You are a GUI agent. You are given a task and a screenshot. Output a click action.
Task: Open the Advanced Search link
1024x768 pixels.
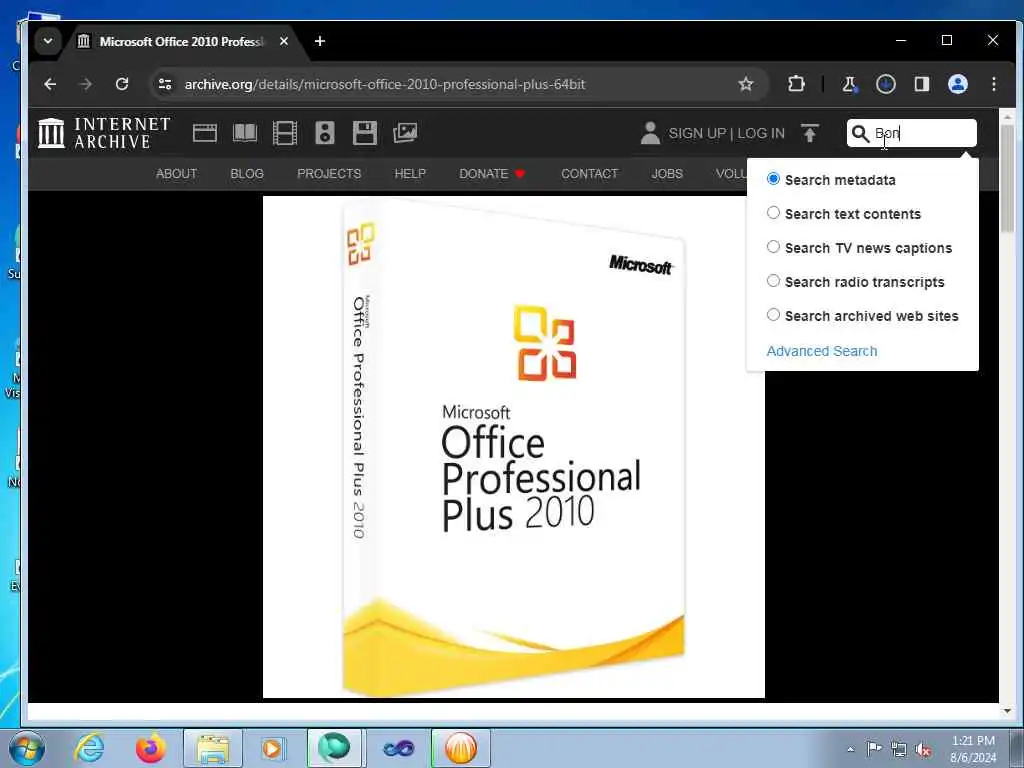click(x=822, y=351)
